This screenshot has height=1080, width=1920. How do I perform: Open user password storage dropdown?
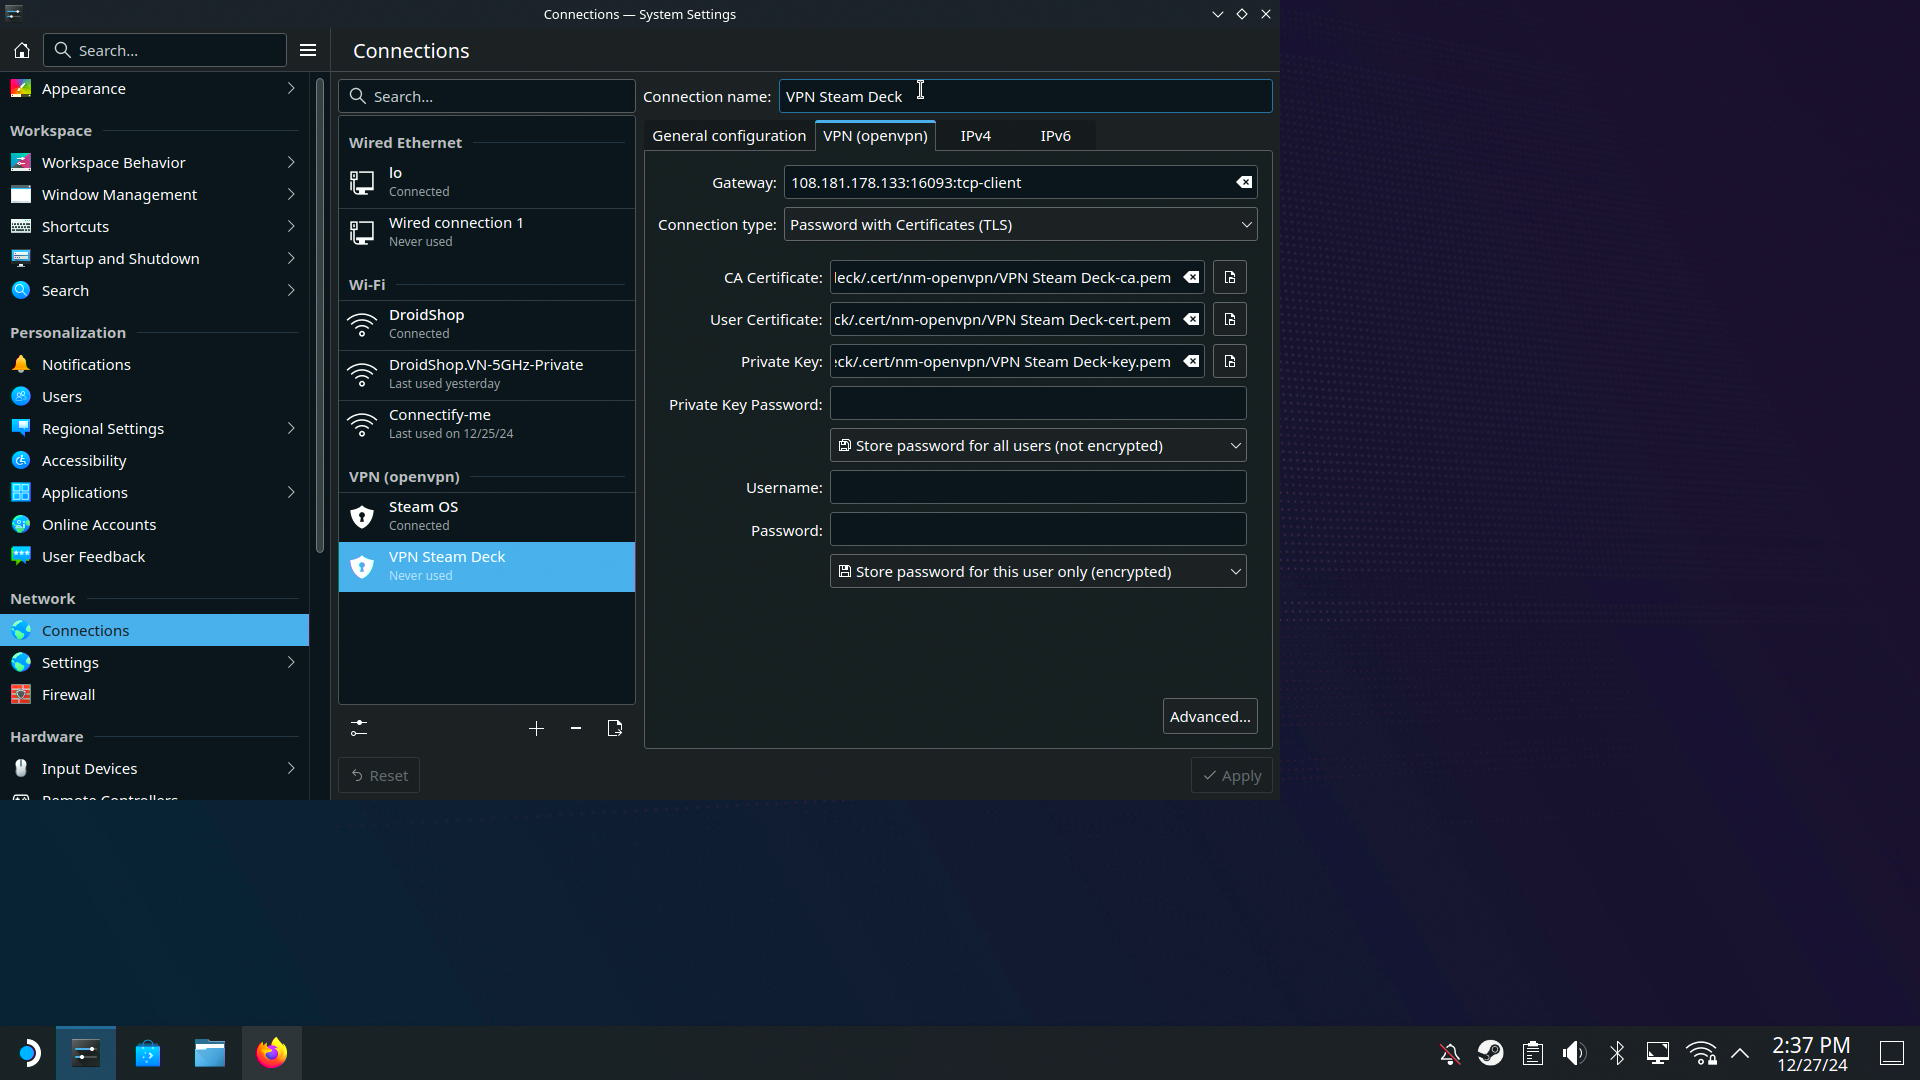pyautogui.click(x=1038, y=572)
